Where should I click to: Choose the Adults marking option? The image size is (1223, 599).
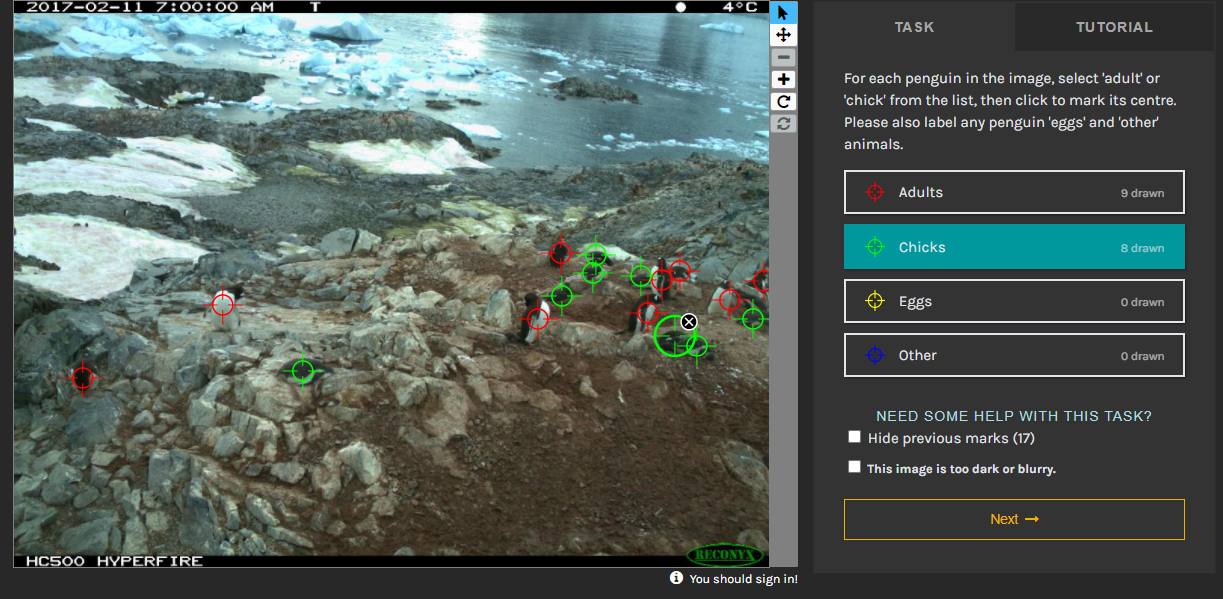(1014, 192)
